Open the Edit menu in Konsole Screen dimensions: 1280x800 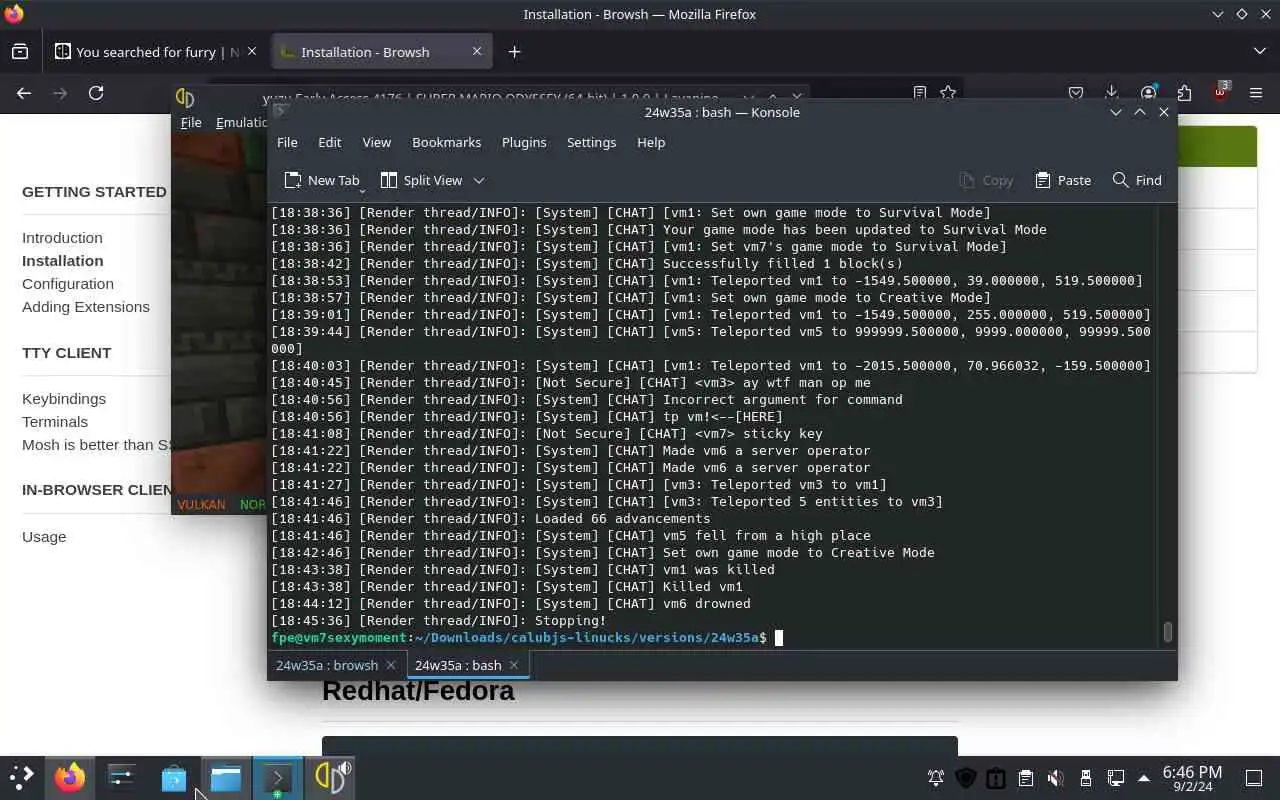tap(330, 142)
